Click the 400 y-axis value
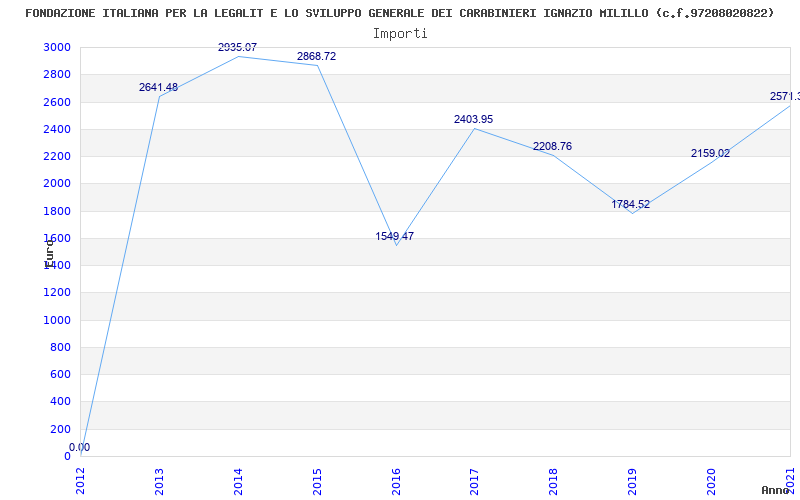This screenshot has height=500, width=800. (60, 402)
